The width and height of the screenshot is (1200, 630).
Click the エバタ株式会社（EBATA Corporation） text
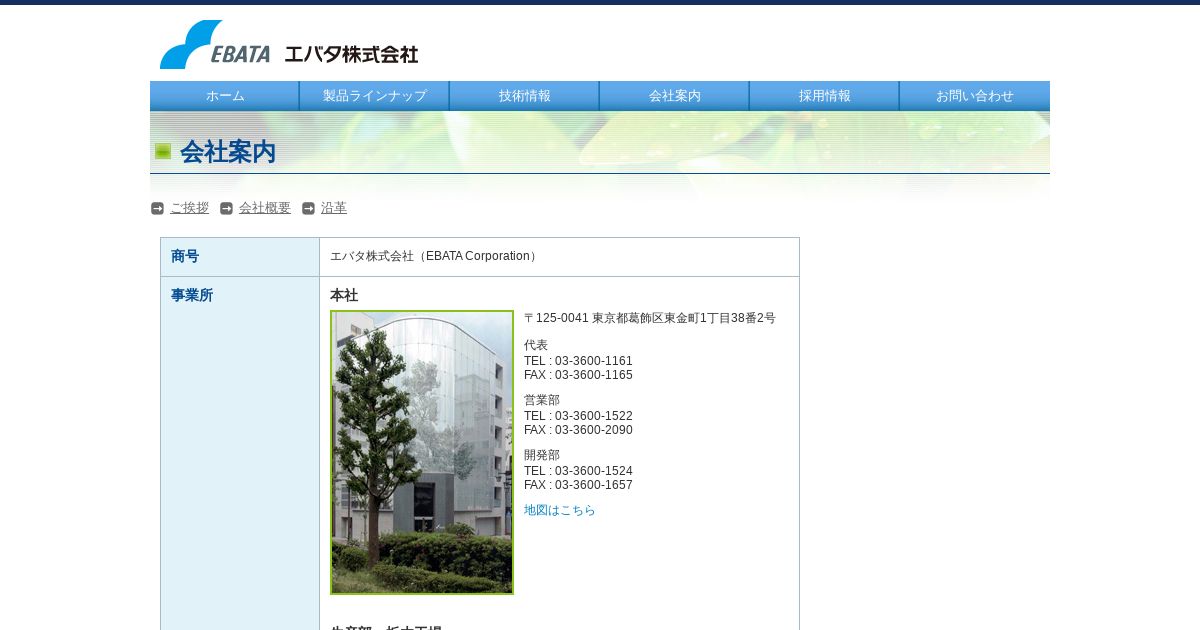click(x=436, y=256)
